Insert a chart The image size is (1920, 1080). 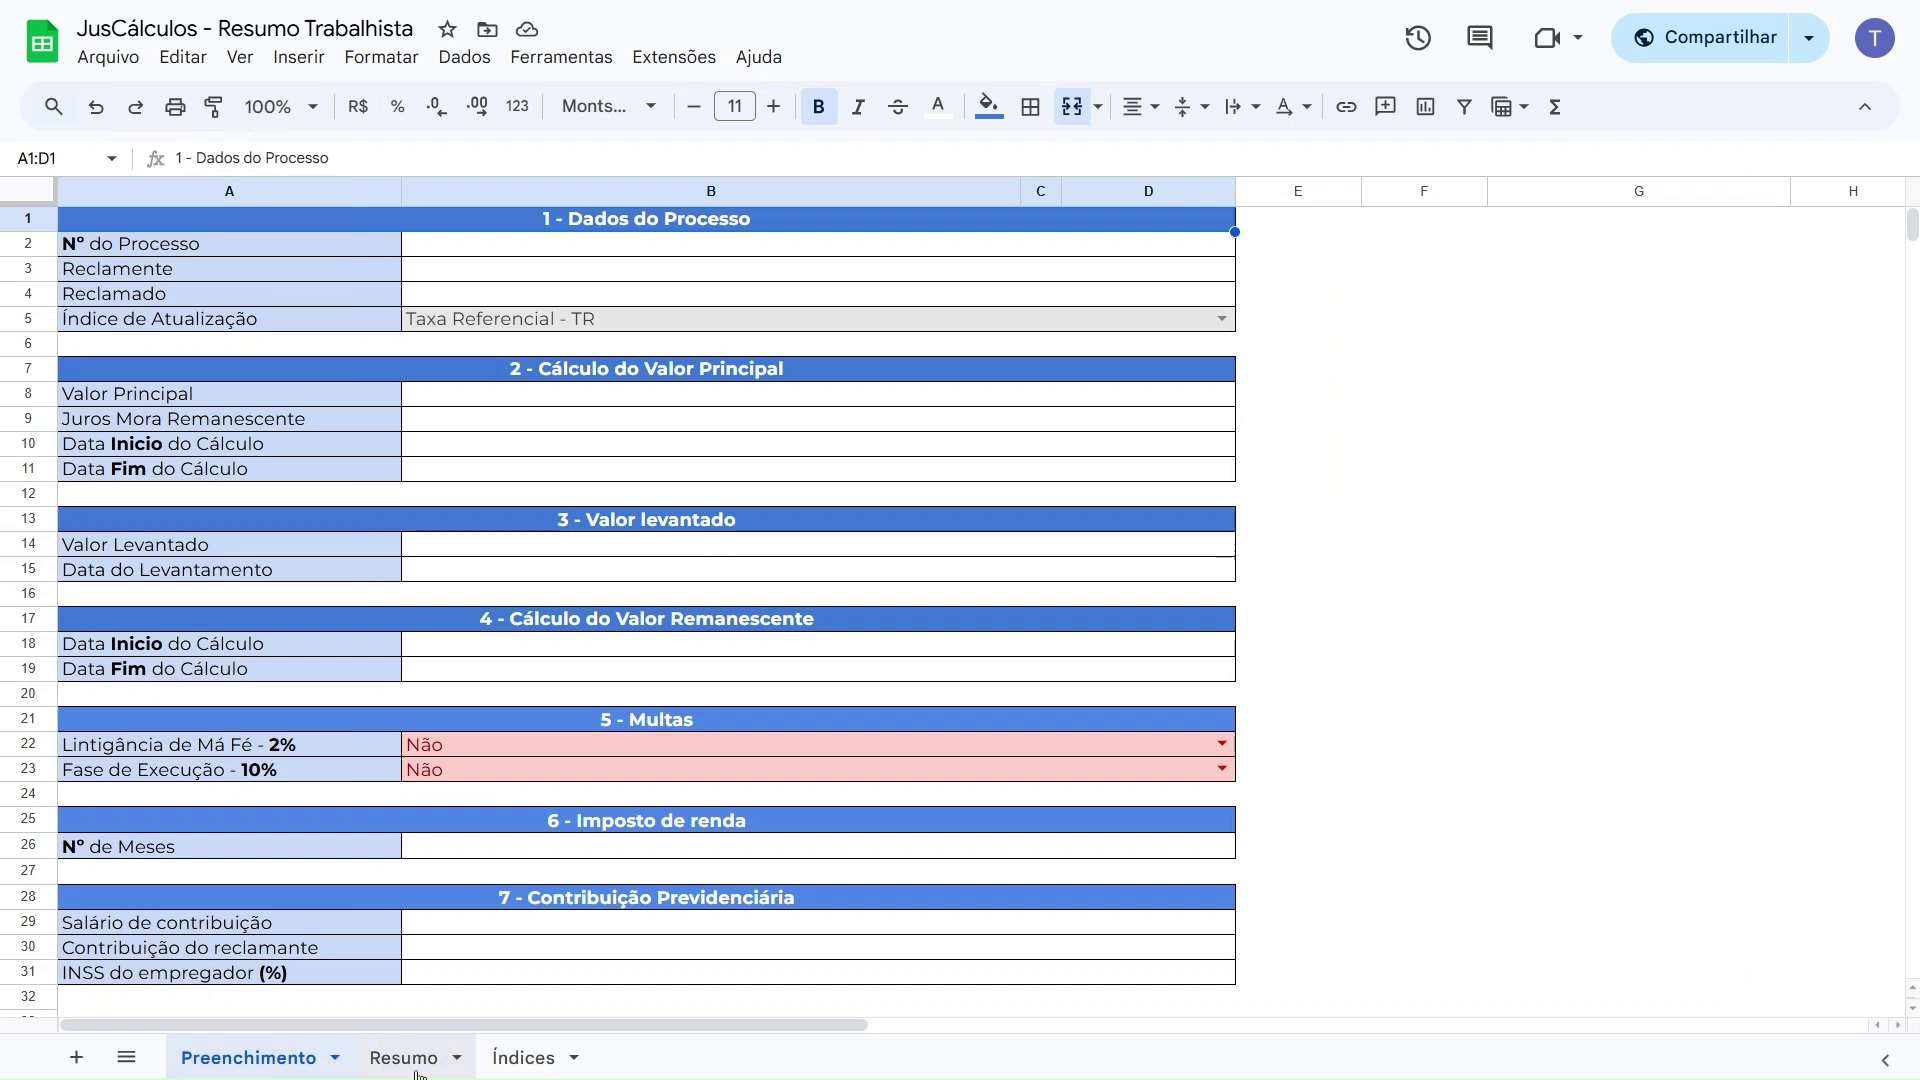click(1426, 106)
